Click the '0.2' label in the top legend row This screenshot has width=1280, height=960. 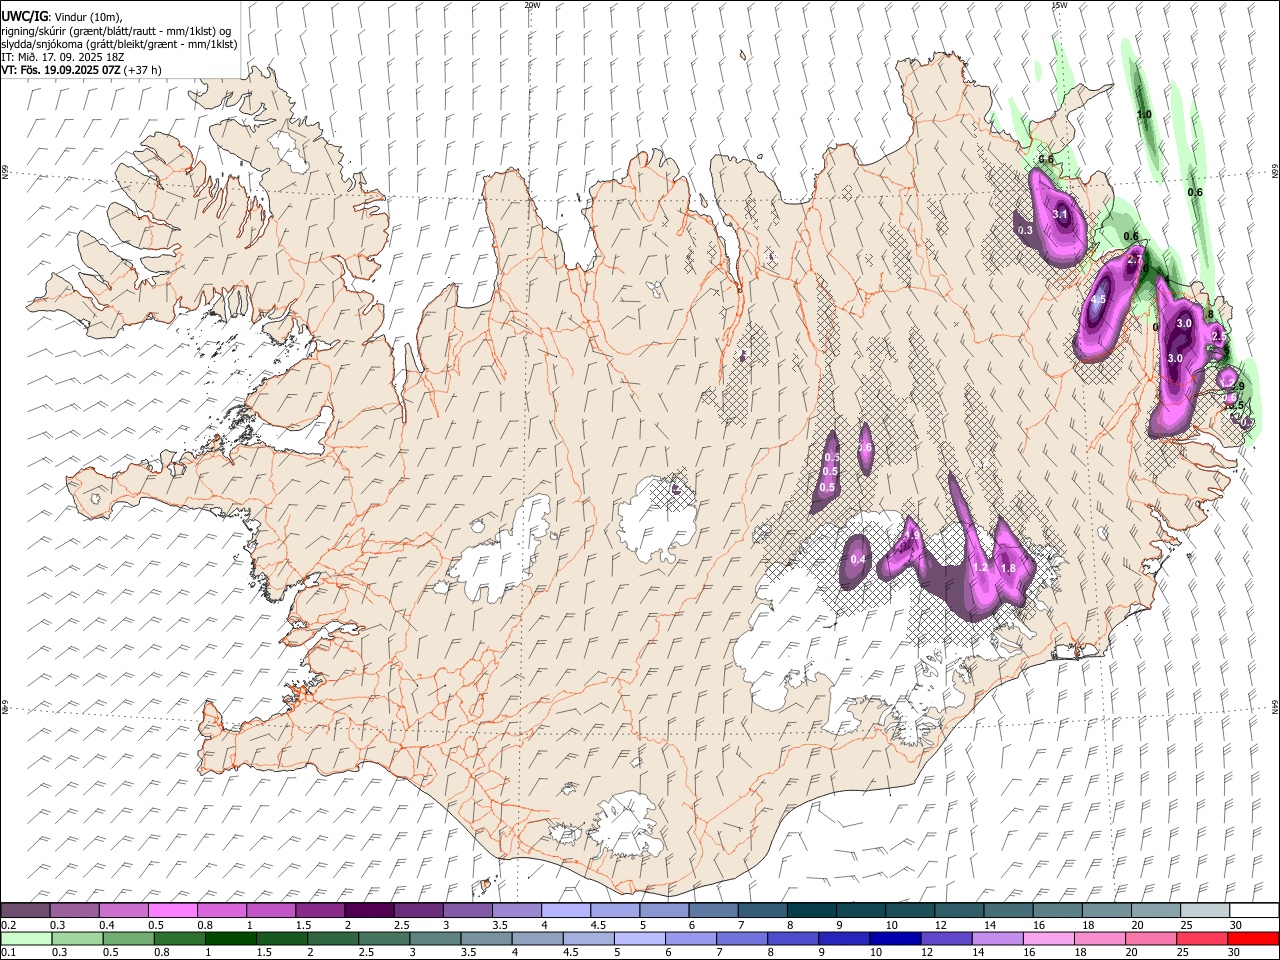[x=9, y=925]
